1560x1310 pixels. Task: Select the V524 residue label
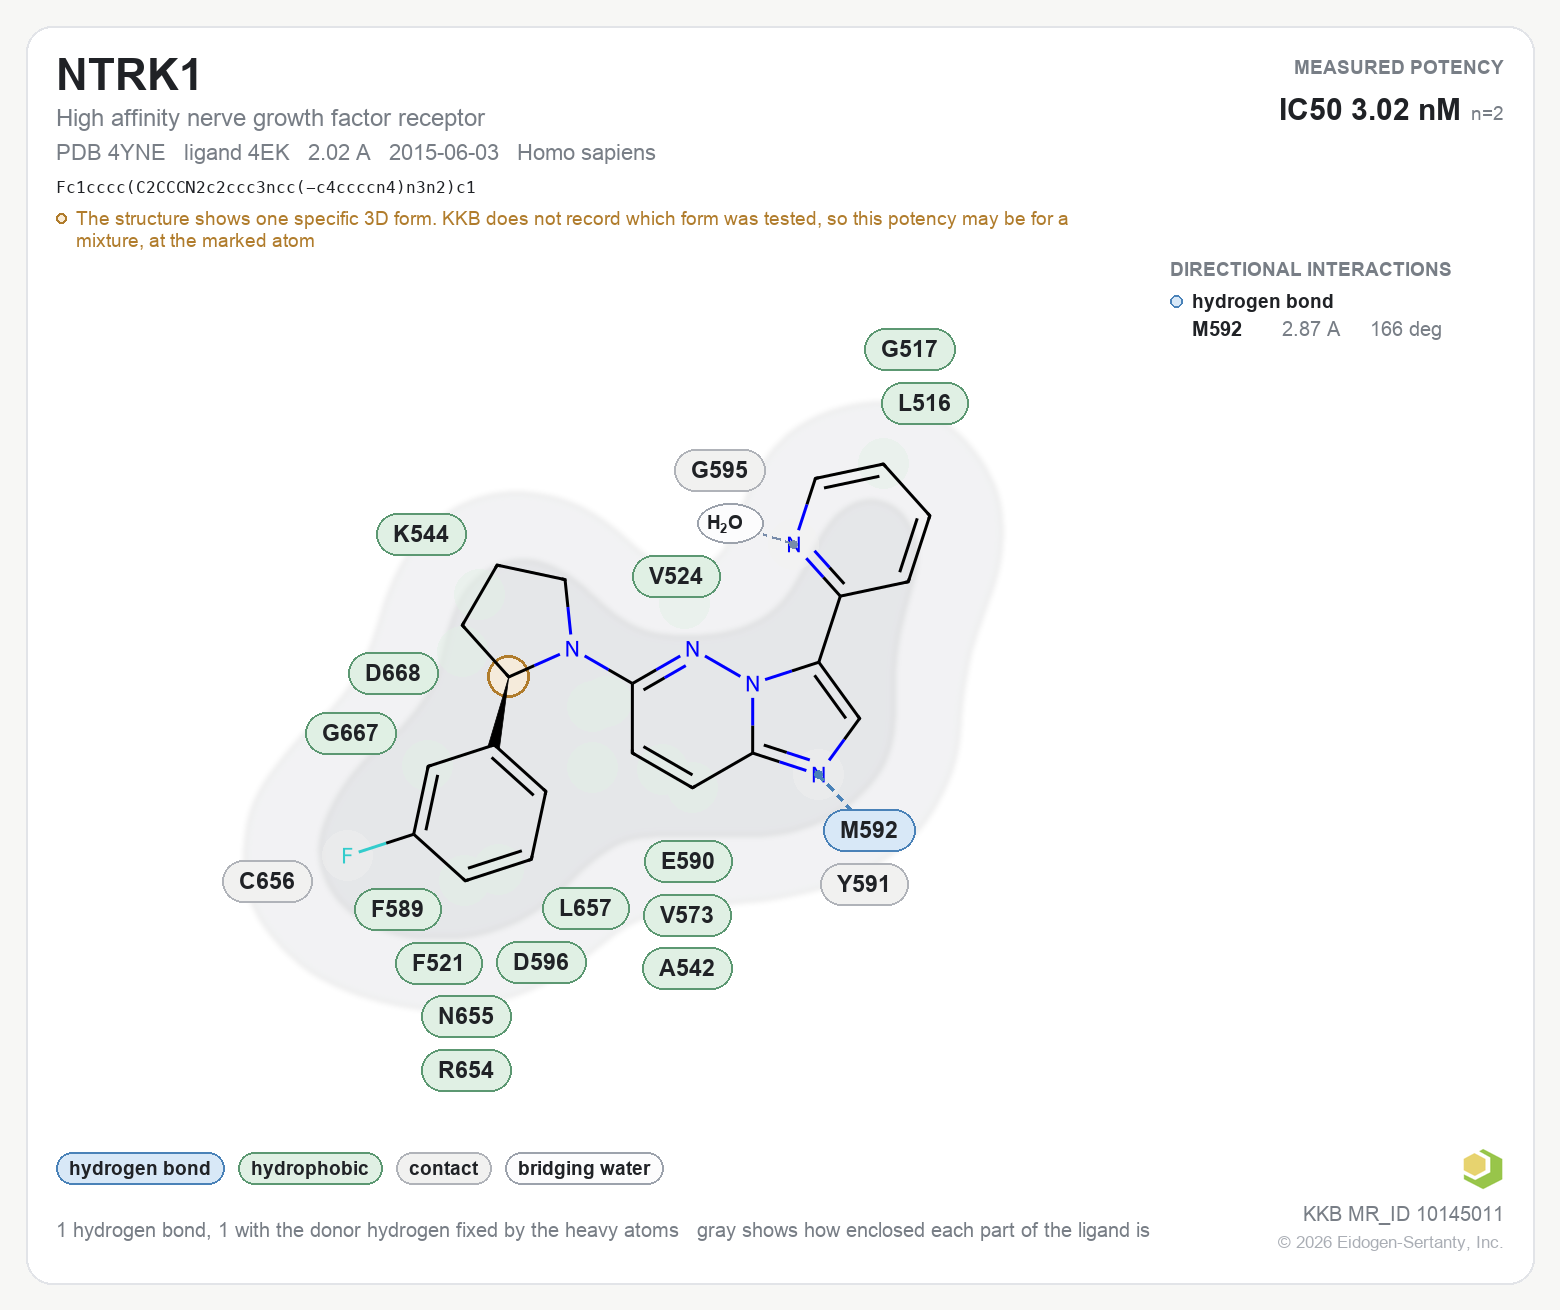[676, 576]
